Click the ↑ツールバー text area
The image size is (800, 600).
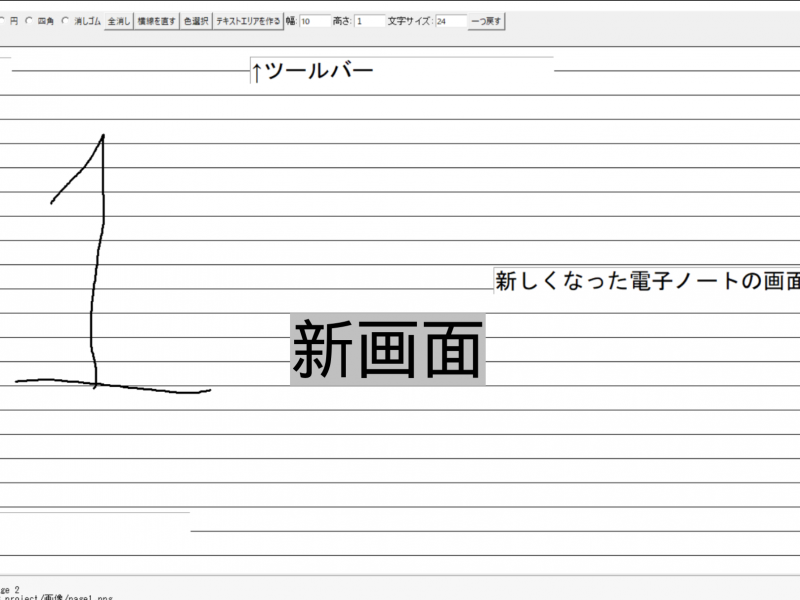tap(400, 71)
